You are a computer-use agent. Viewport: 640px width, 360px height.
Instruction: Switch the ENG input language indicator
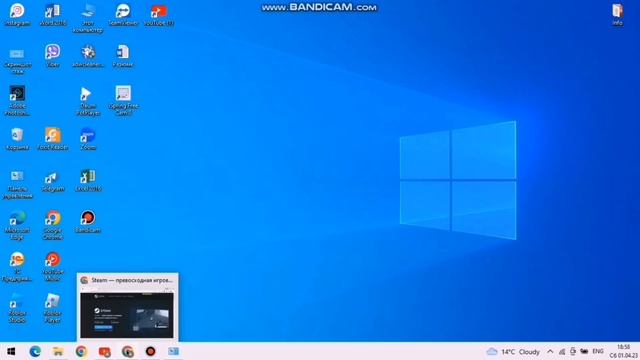(x=598, y=351)
